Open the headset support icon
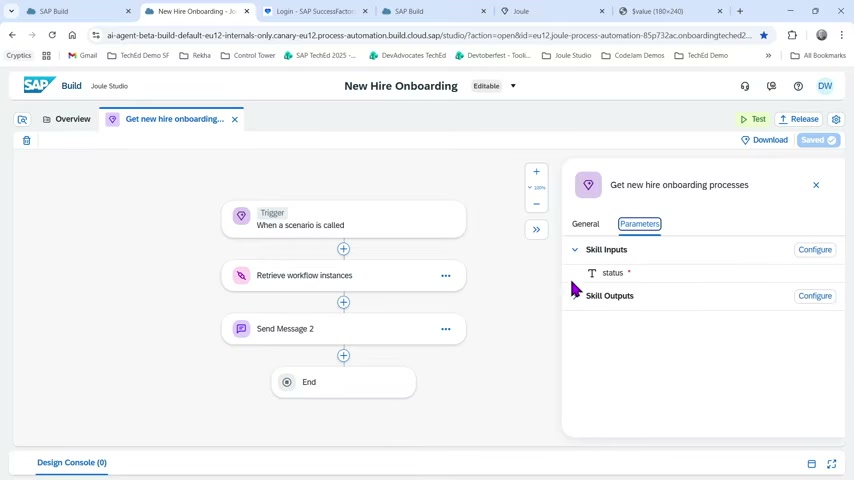Screen dimensions: 854x480 [745, 86]
